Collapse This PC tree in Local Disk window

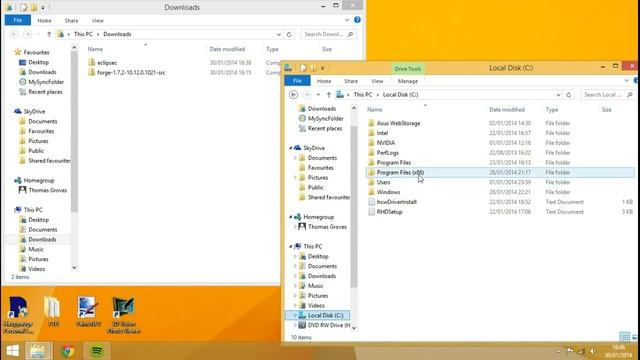pyautogui.click(x=291, y=246)
